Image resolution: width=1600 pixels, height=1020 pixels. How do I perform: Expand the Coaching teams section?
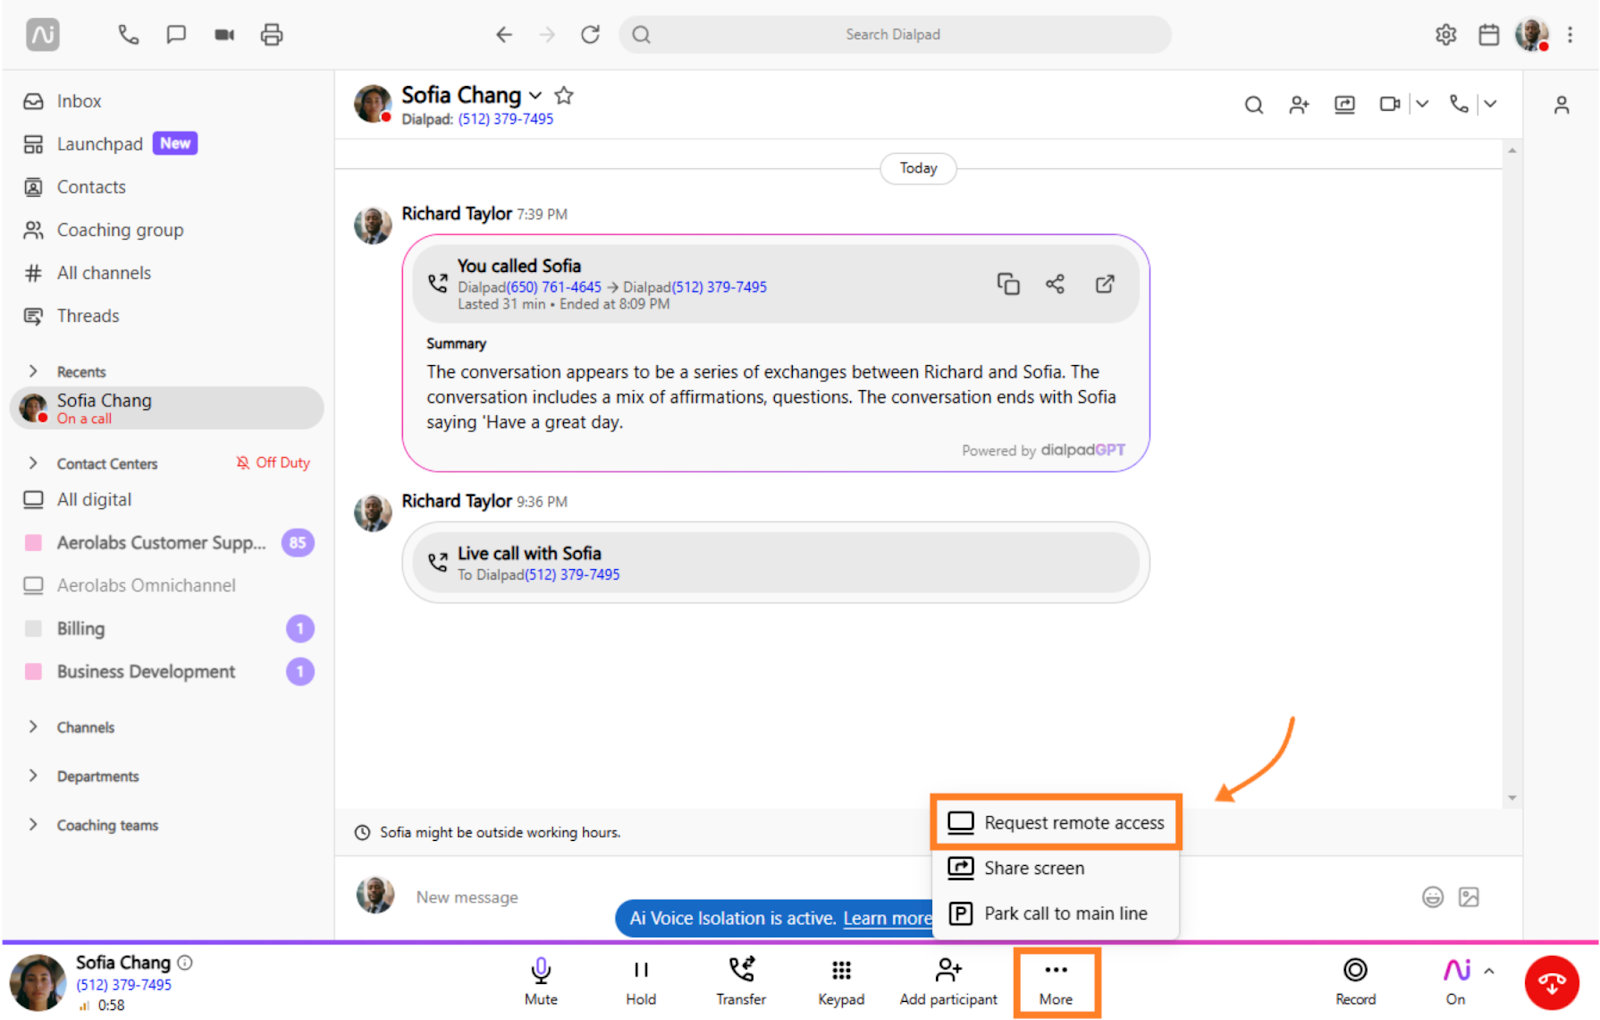33,825
